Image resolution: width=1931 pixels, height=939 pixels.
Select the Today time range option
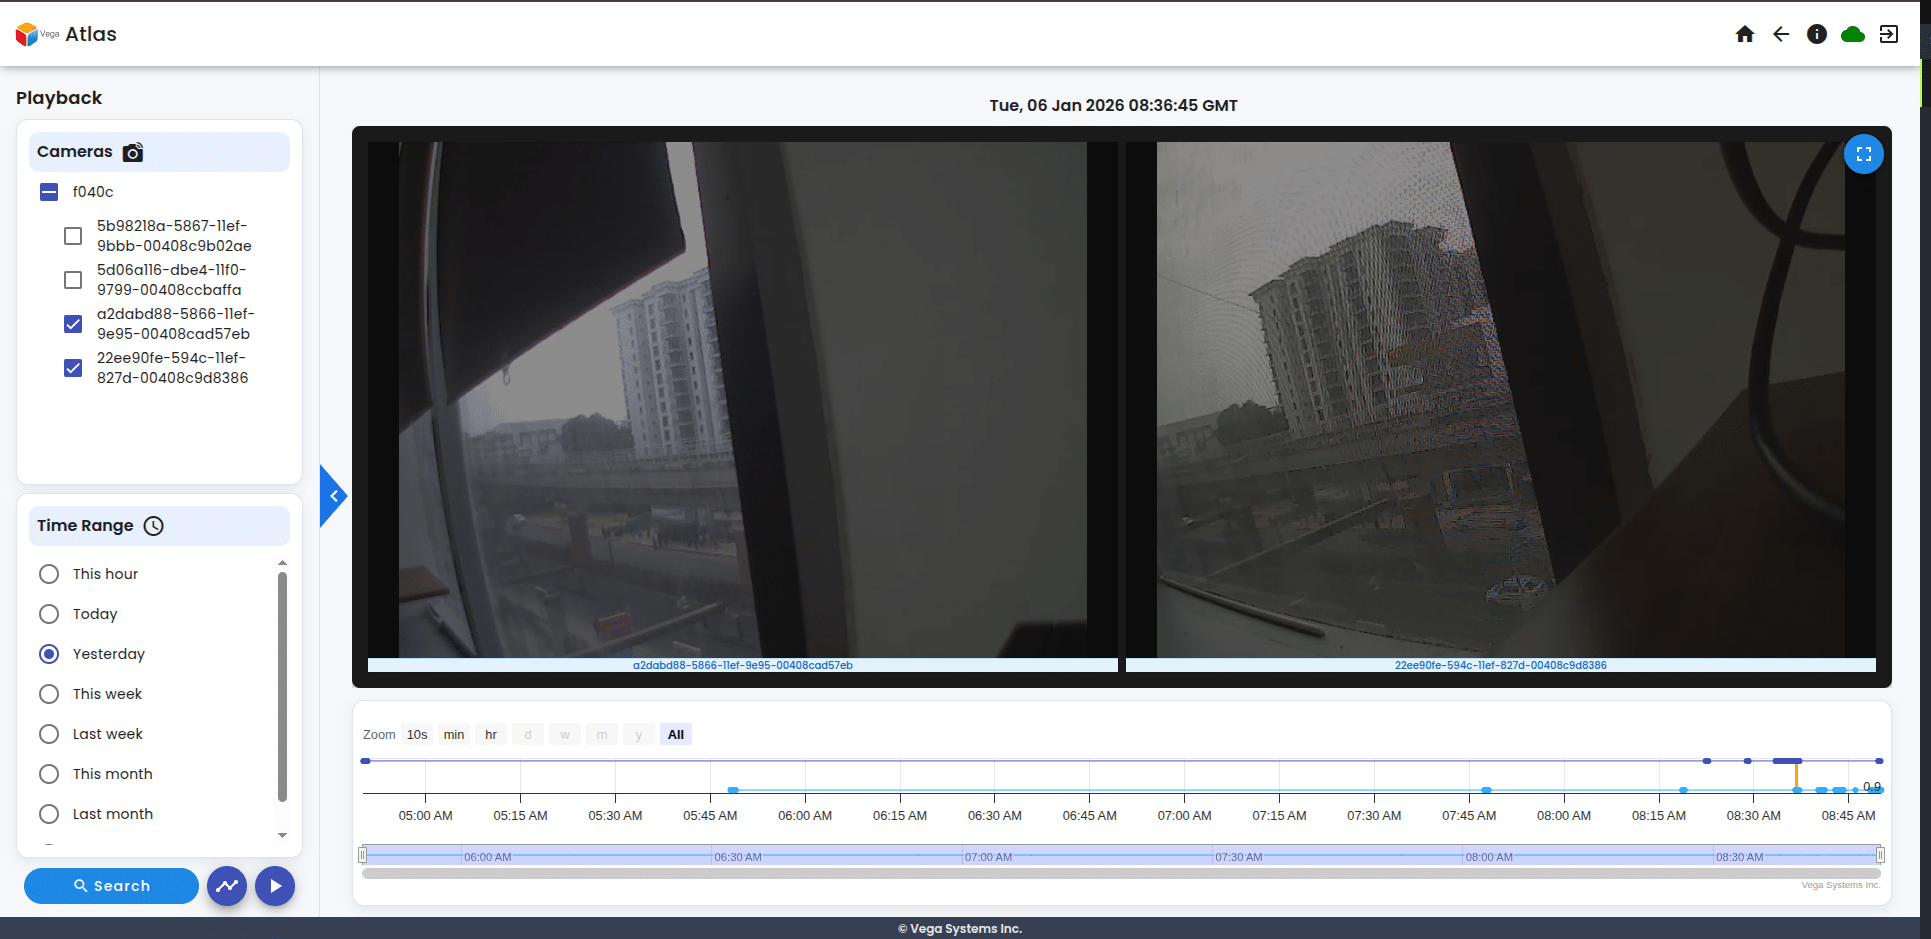[x=48, y=614]
